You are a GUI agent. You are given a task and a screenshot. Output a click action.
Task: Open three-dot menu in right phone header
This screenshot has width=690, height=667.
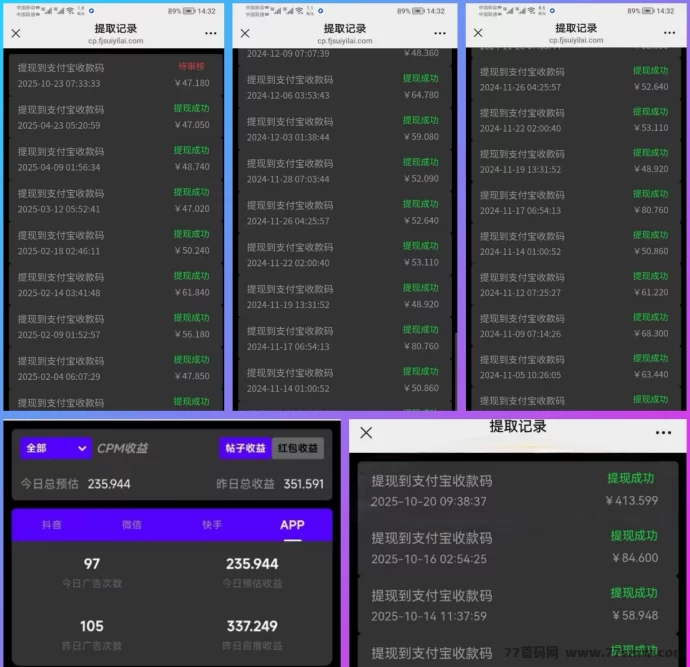(x=669, y=33)
